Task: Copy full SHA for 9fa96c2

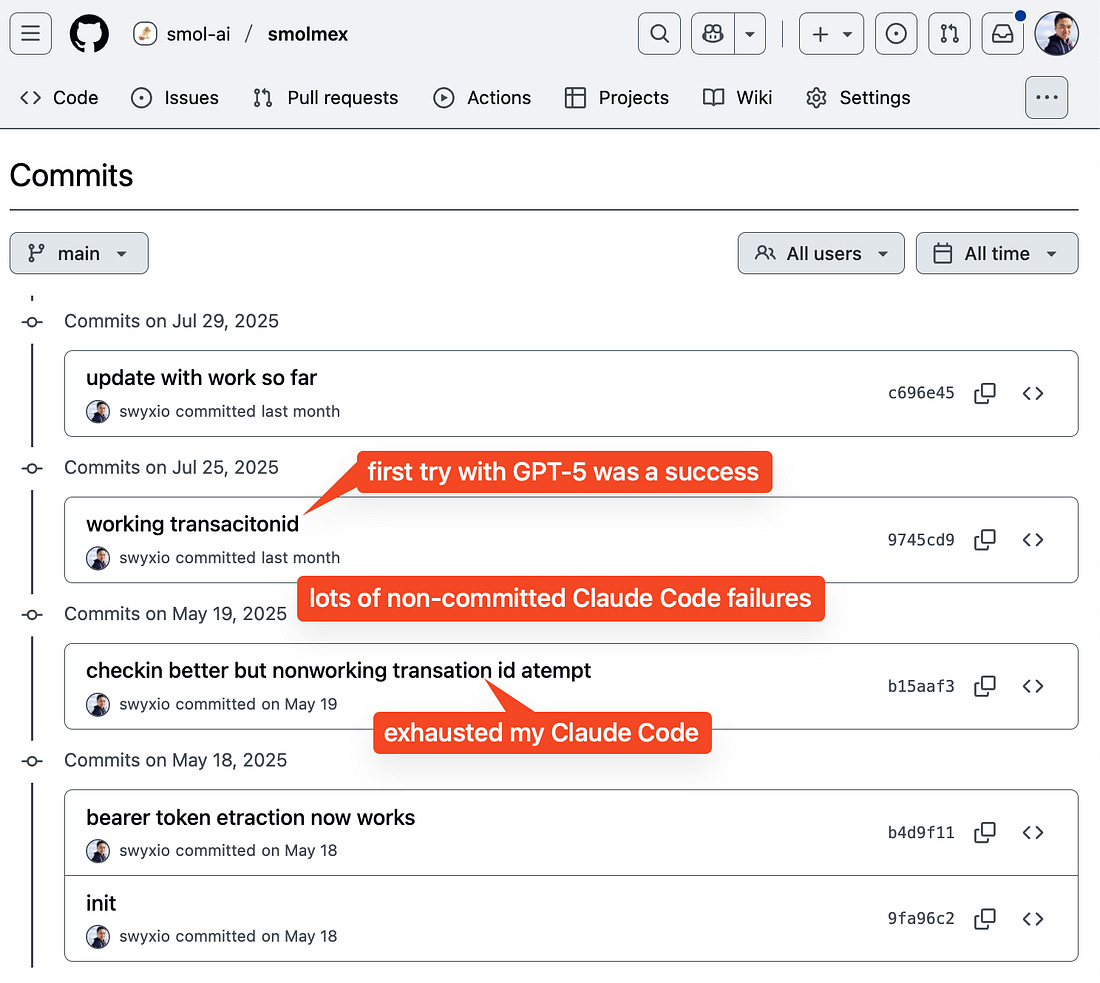Action: click(985, 919)
